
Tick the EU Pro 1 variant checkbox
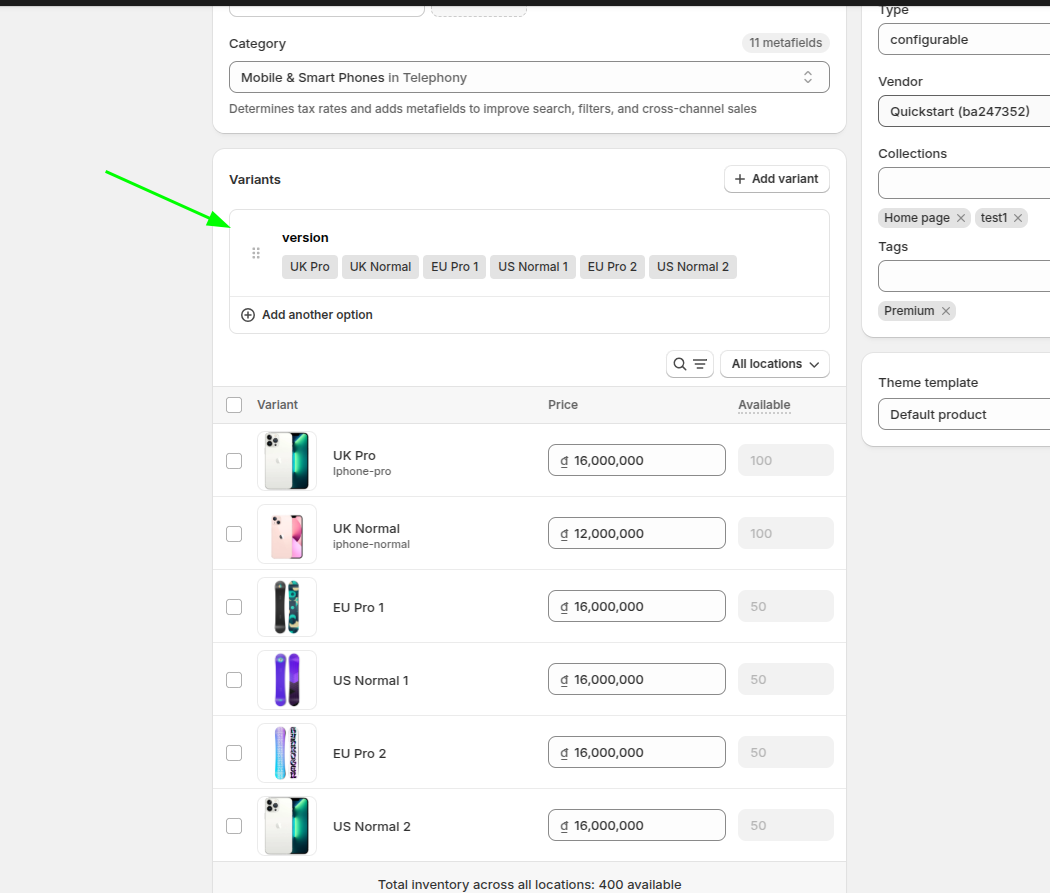tap(234, 607)
